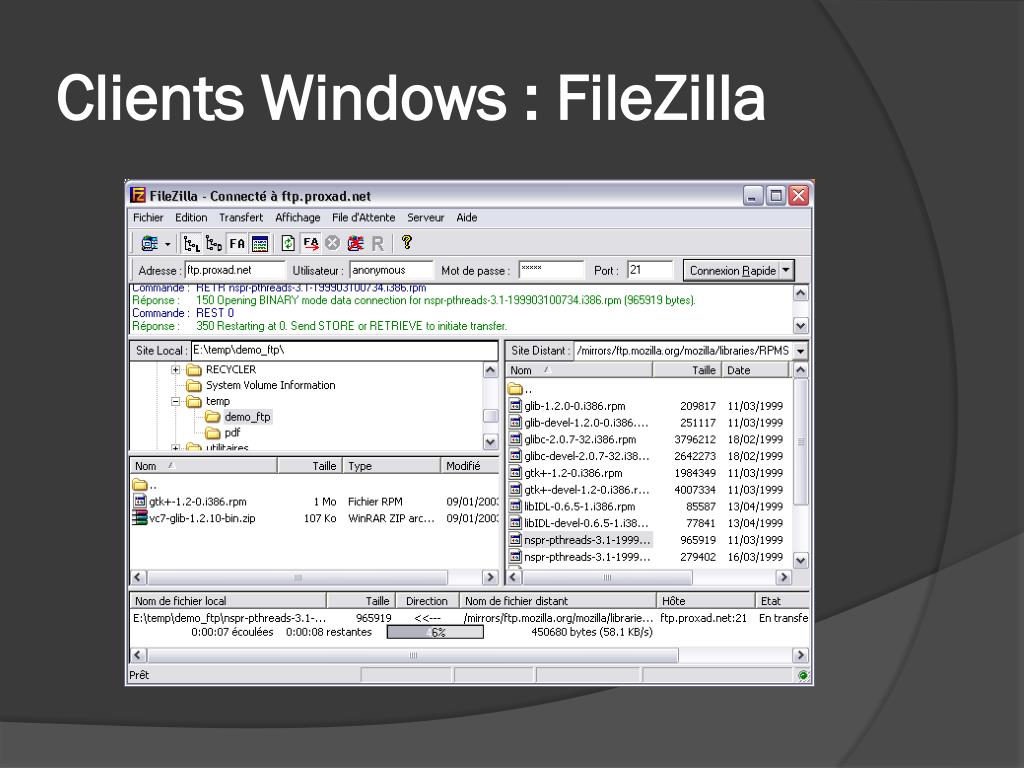Click Nom de fichier local queue header
Screen dimensions: 1024x768
click(228, 601)
